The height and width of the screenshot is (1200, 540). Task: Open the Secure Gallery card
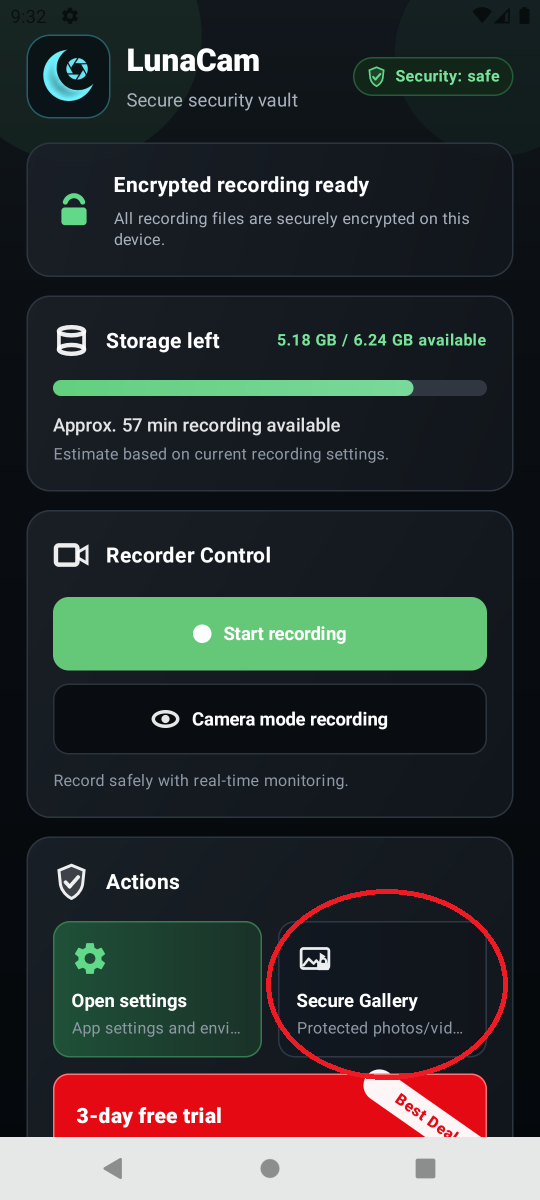click(x=382, y=989)
